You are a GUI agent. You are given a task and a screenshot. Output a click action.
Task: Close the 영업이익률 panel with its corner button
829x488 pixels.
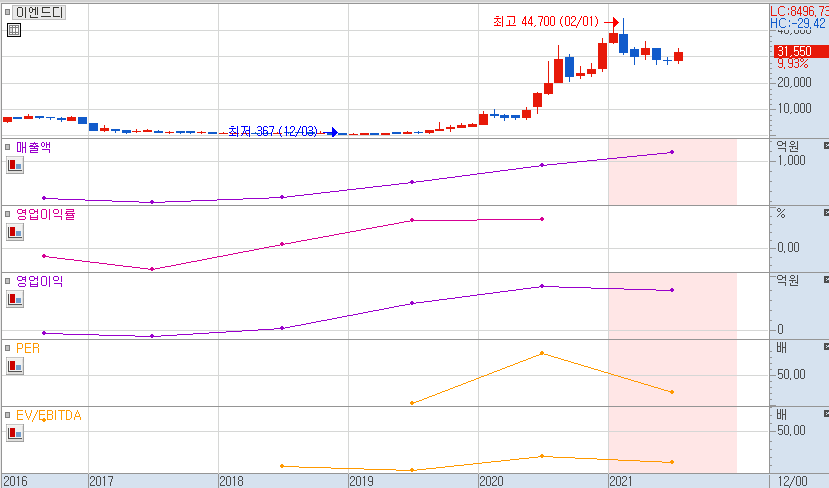(826, 213)
